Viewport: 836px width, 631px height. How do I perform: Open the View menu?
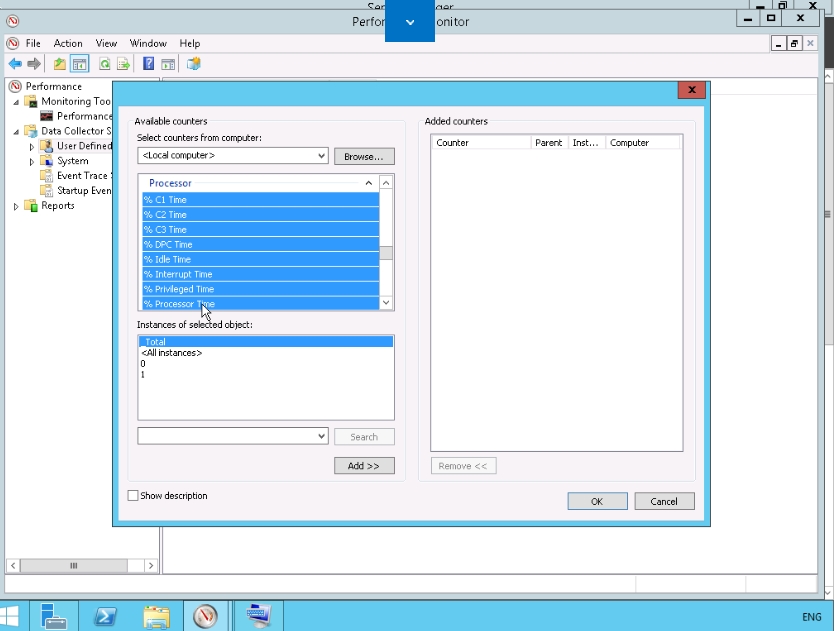pos(106,44)
